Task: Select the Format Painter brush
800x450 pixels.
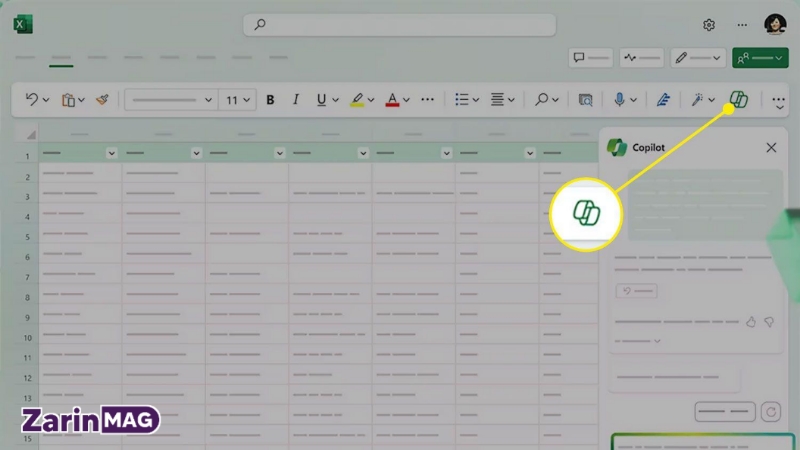Action: click(103, 99)
